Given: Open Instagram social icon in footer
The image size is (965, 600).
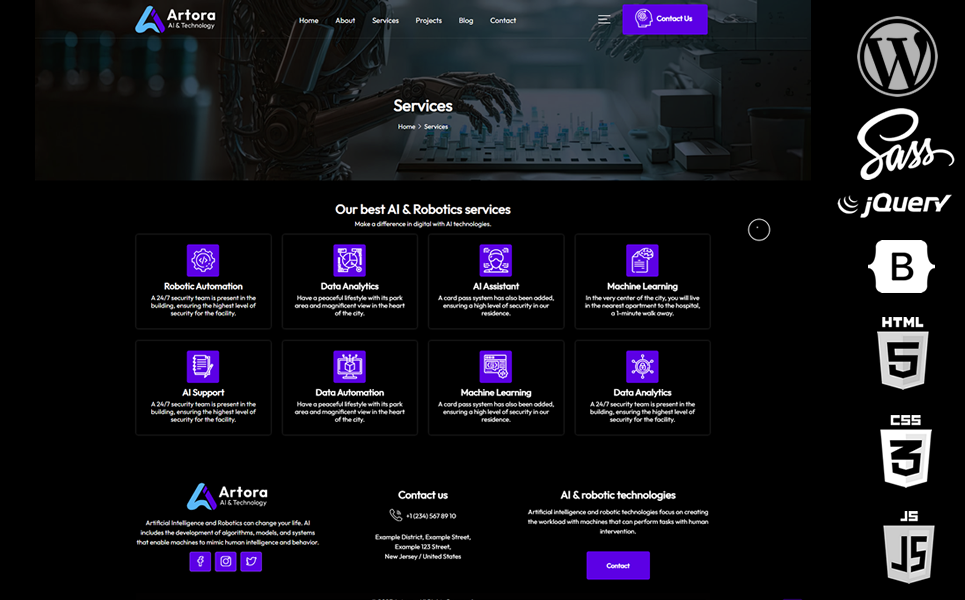Looking at the screenshot, I should [x=226, y=561].
